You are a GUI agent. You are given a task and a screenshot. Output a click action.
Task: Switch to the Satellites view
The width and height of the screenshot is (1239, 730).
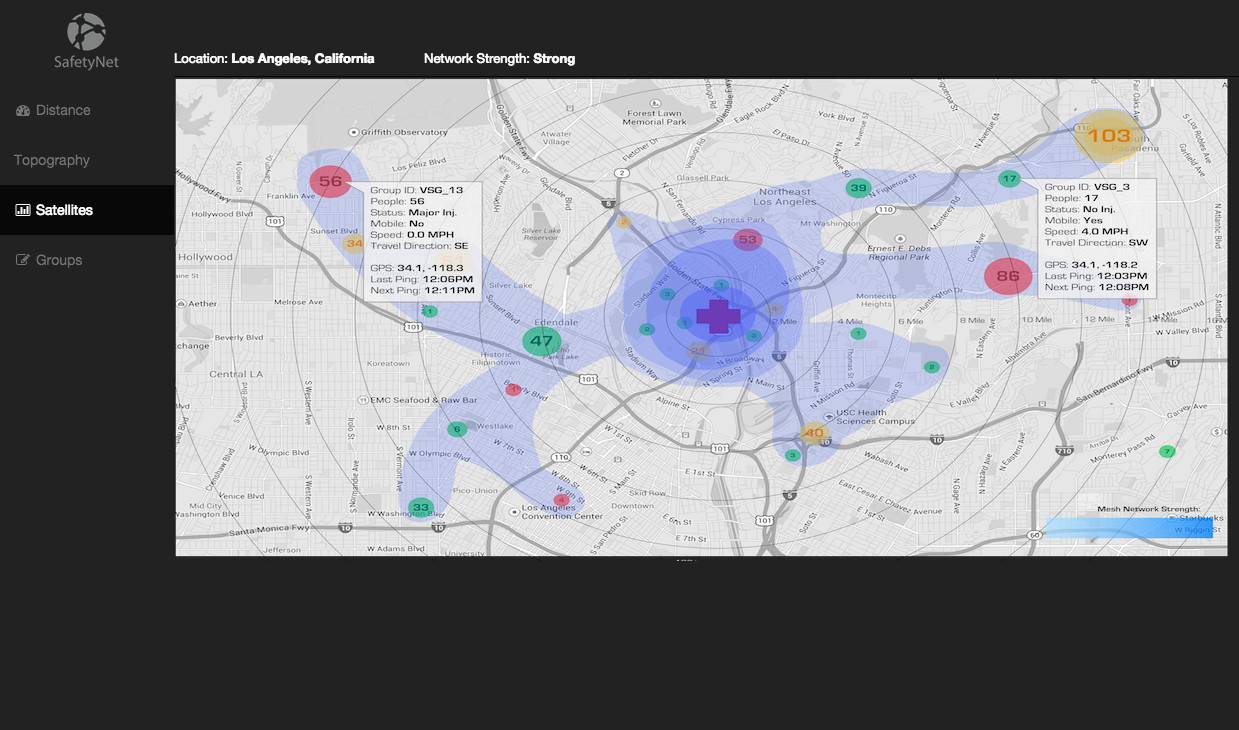pos(87,210)
